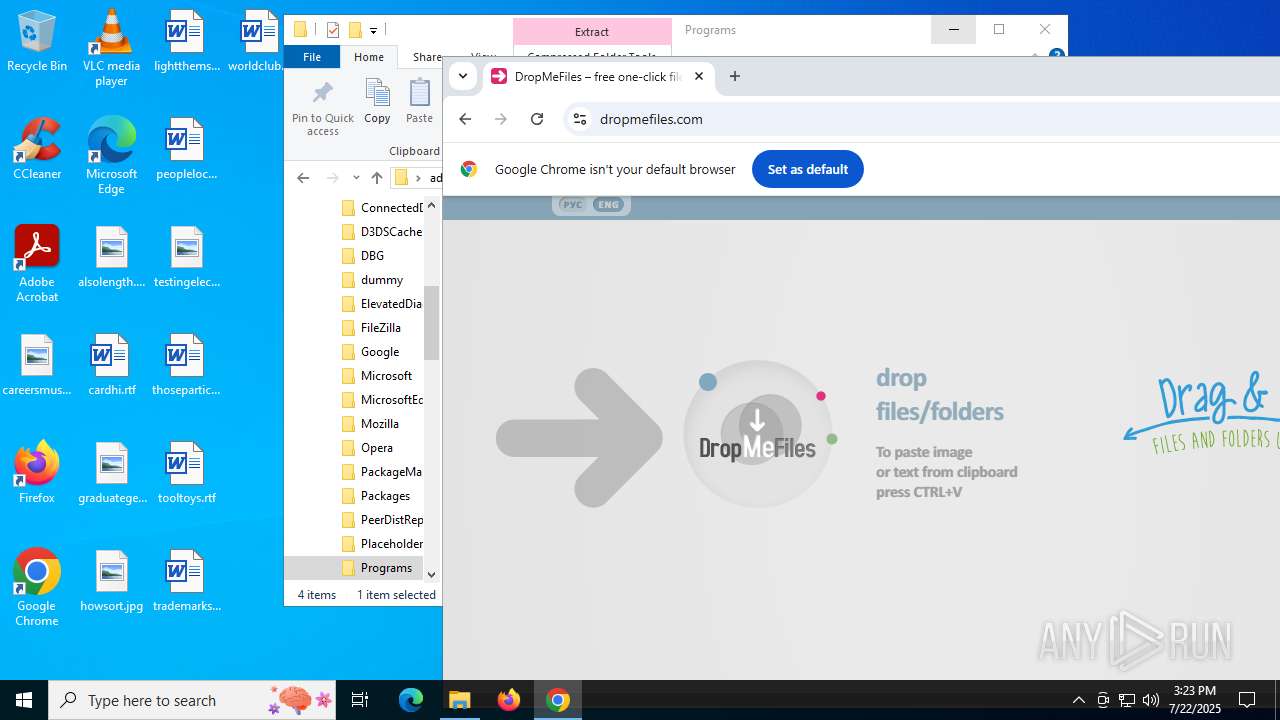Launch Adobe Acrobat from desktop
Screen dimensions: 1280x720
tap(37, 264)
